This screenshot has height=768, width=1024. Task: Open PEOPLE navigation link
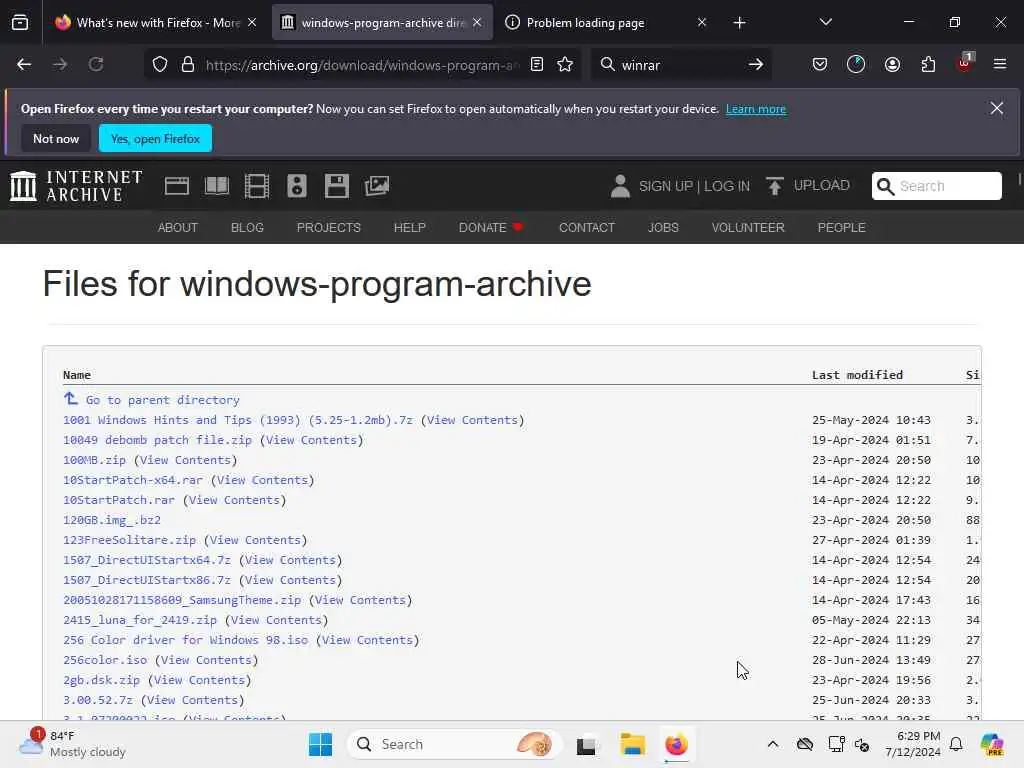tap(841, 227)
